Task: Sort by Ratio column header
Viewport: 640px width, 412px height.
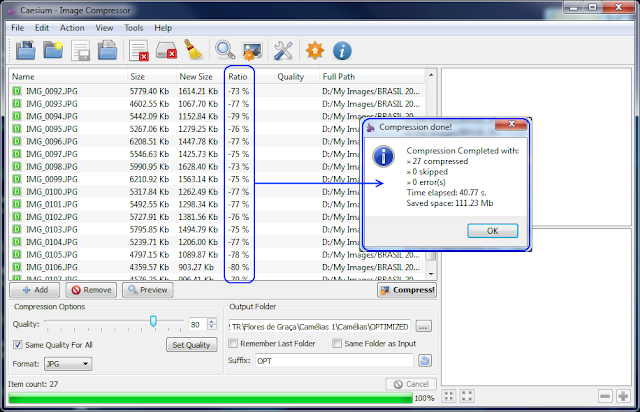Action: pyautogui.click(x=249, y=76)
